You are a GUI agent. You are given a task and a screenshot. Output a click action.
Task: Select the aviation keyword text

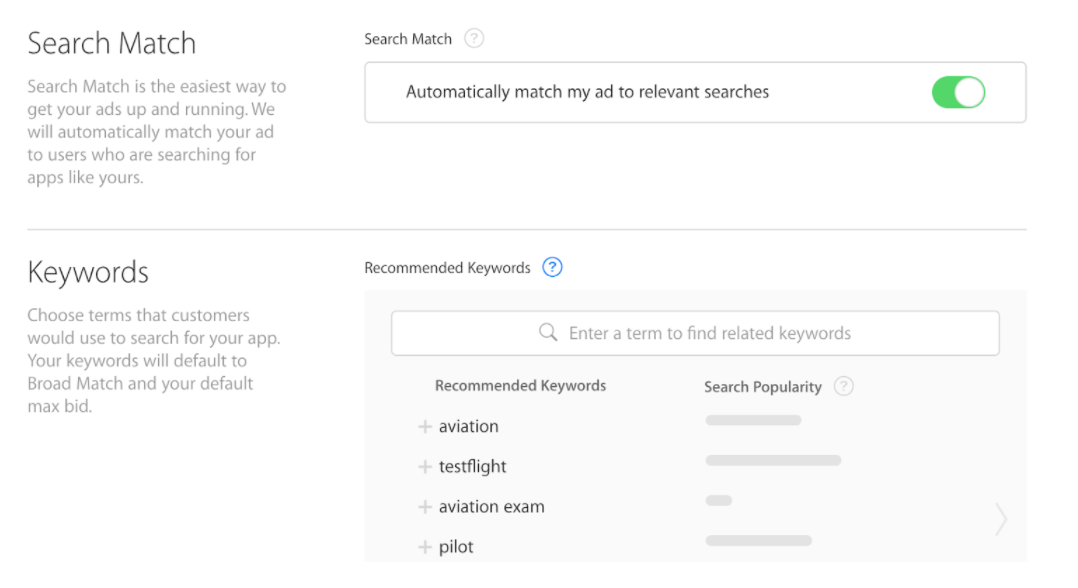tap(469, 426)
